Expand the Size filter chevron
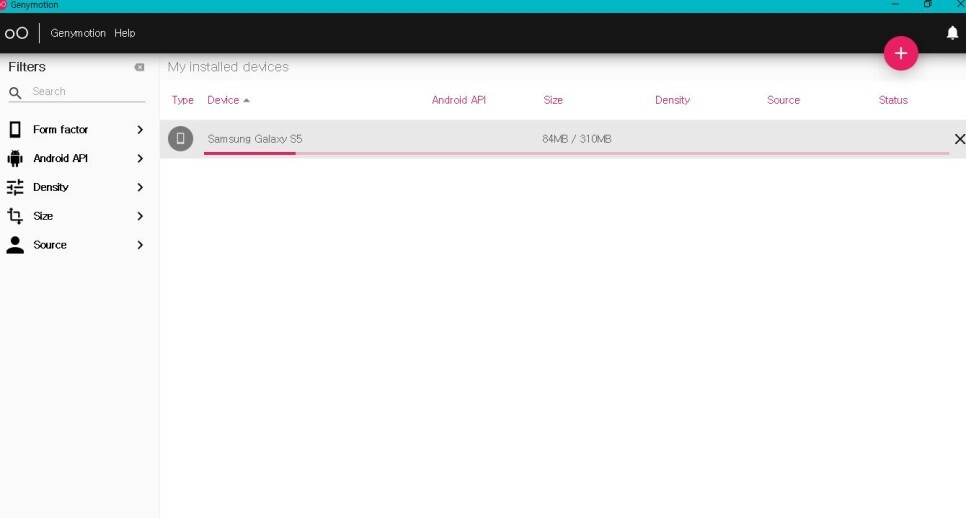Viewport: 966px width, 518px height. (140, 216)
